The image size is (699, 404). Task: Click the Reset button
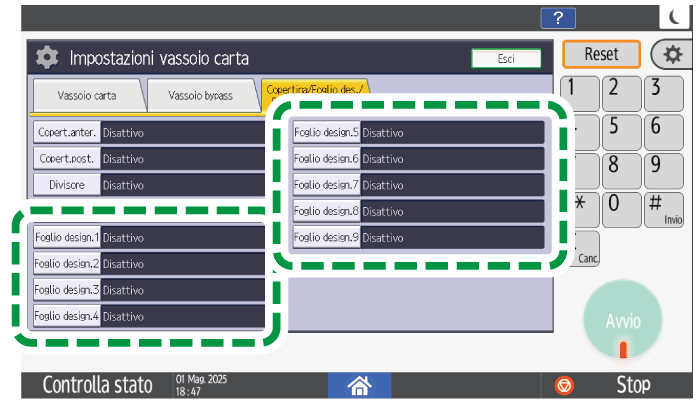click(x=601, y=54)
